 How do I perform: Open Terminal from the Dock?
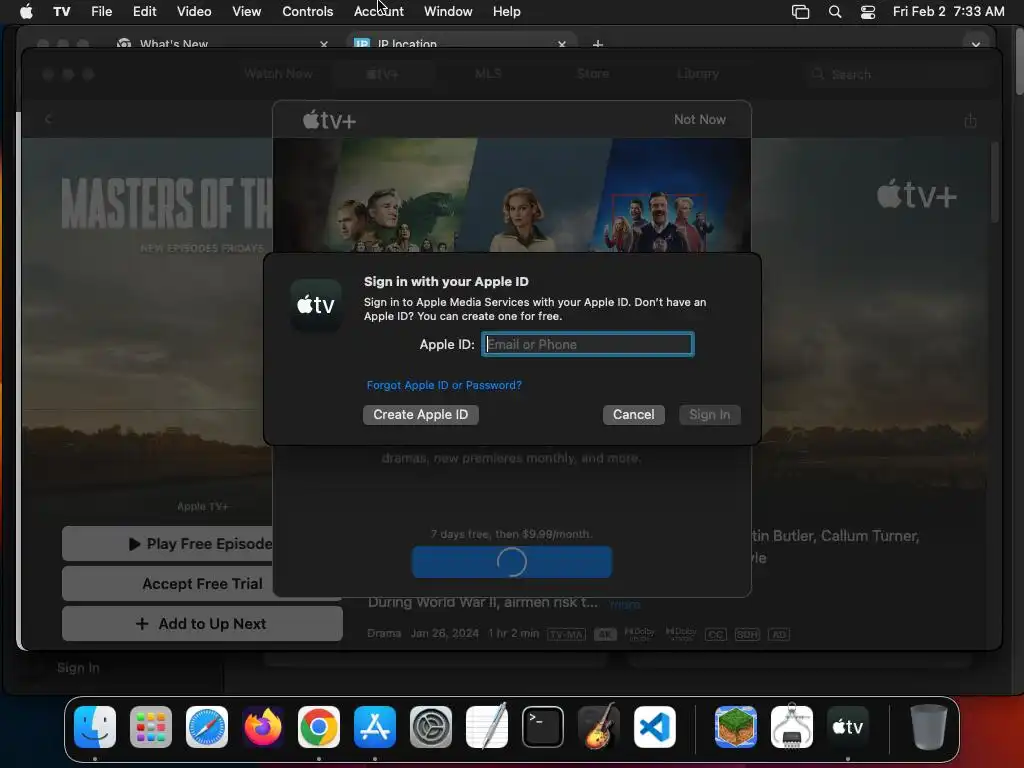click(543, 727)
